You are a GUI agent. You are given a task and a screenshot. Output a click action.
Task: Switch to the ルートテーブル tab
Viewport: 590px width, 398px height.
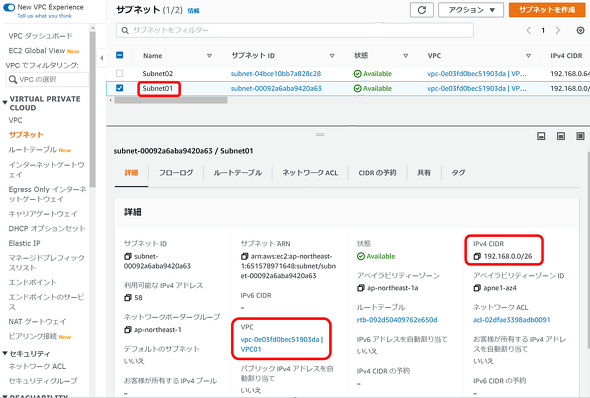[x=237, y=173]
